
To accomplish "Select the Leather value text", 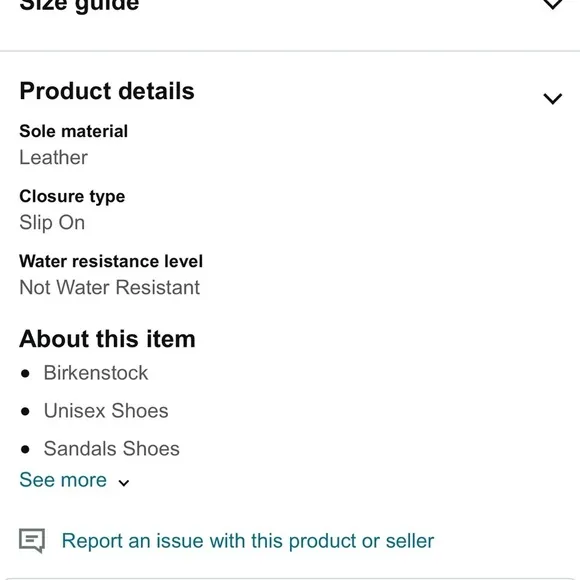I will (54, 158).
